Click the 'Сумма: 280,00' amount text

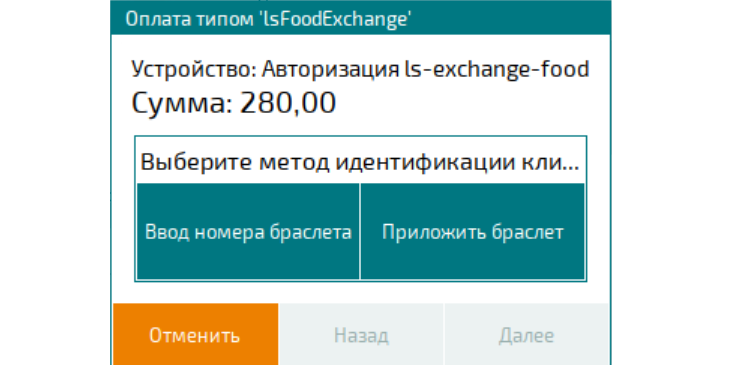coord(233,103)
